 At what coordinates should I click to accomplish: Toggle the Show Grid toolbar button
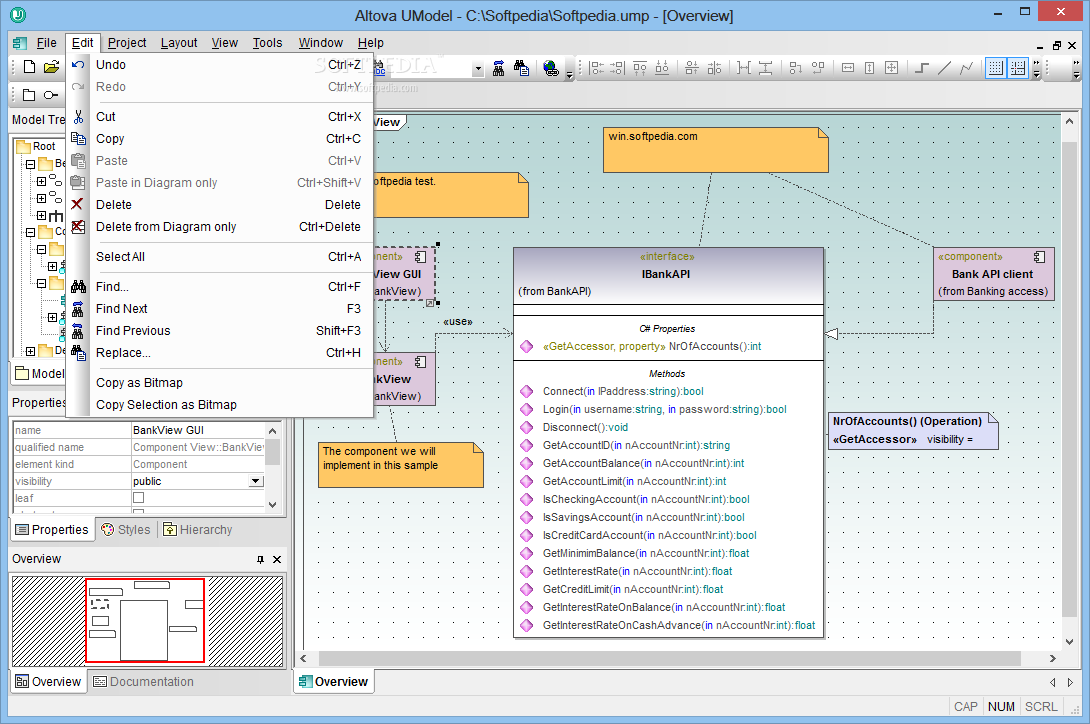[x=995, y=68]
